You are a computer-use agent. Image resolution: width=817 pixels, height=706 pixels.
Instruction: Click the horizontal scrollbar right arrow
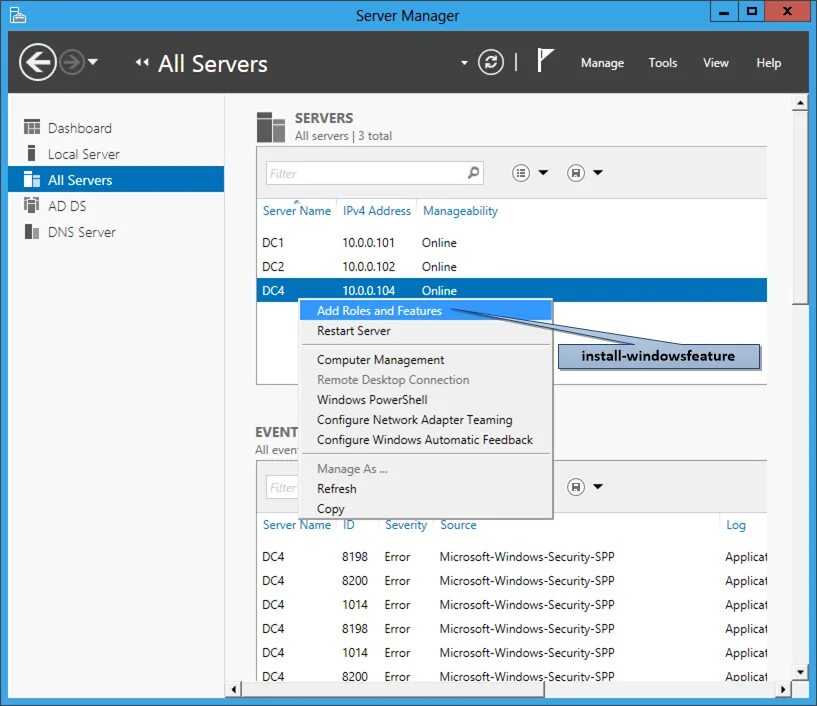click(783, 689)
